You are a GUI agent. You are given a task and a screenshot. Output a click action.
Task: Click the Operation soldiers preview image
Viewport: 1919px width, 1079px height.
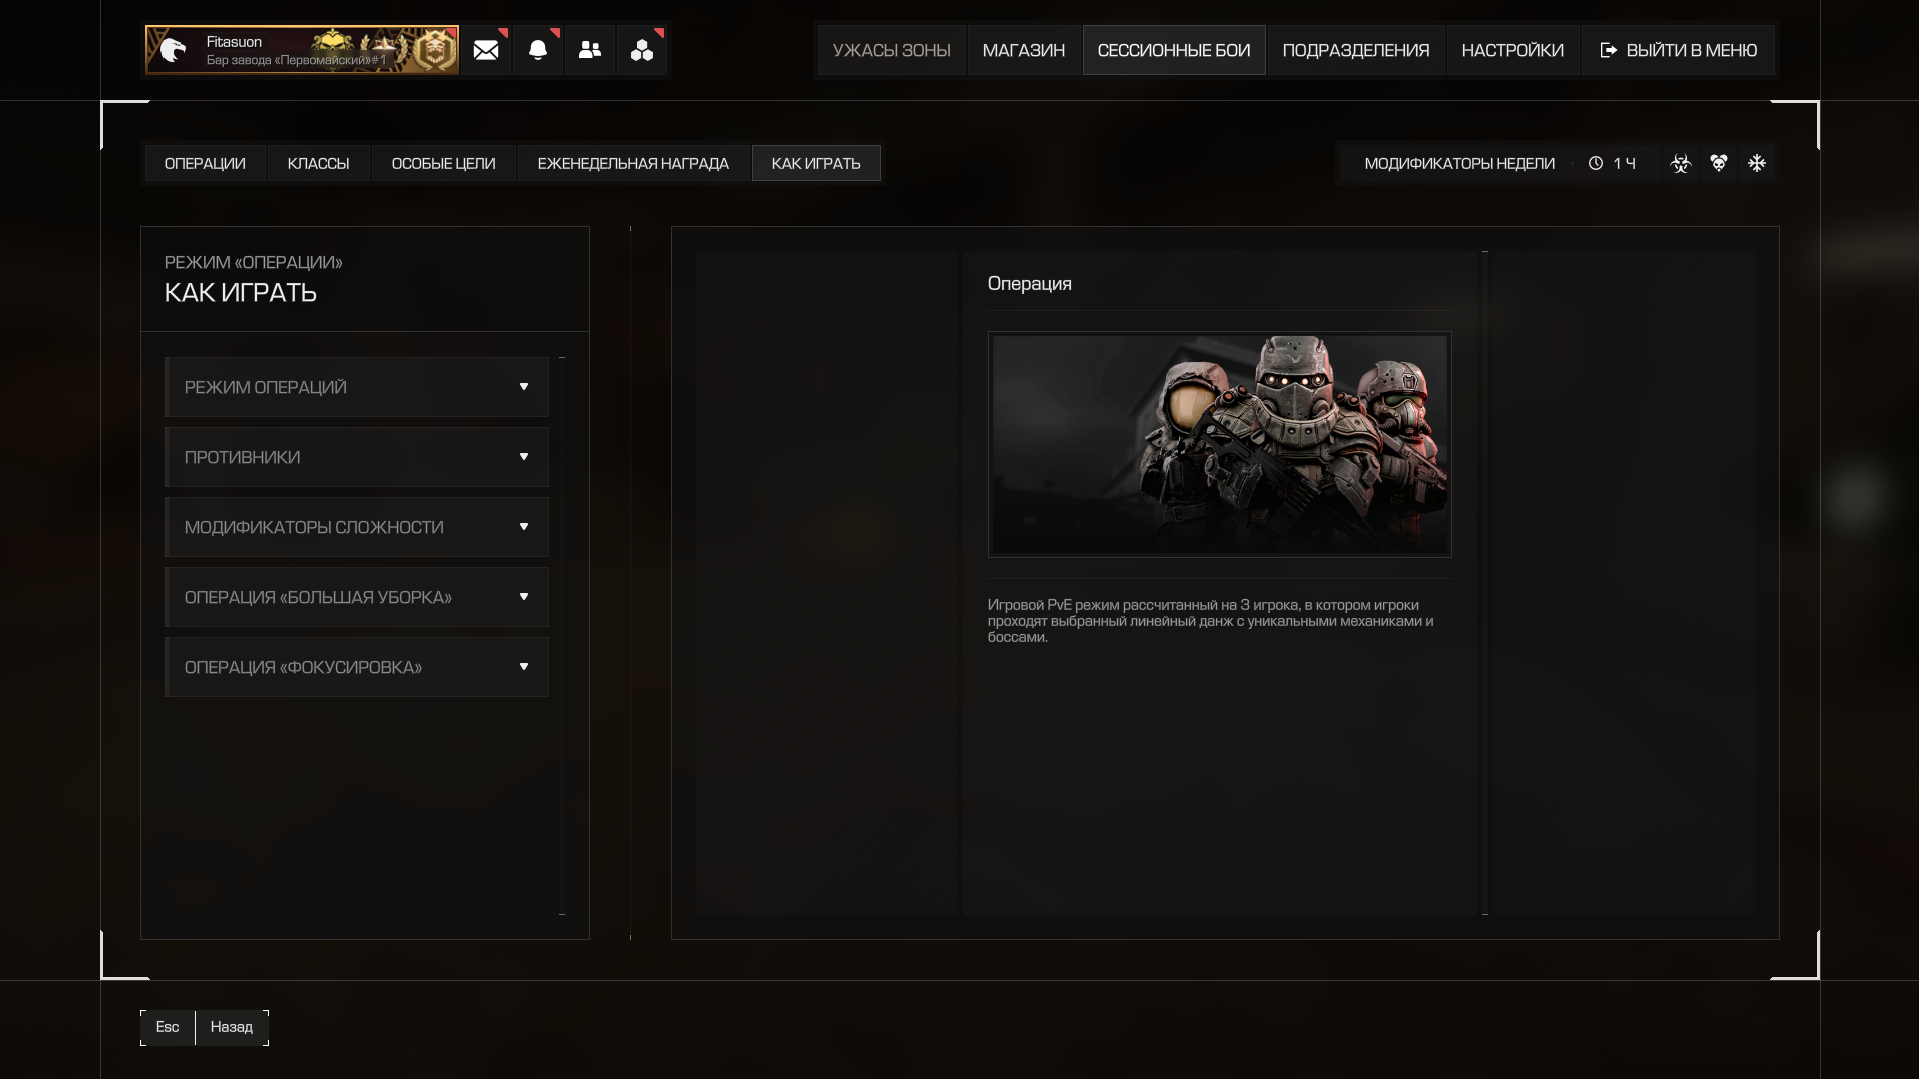1219,444
